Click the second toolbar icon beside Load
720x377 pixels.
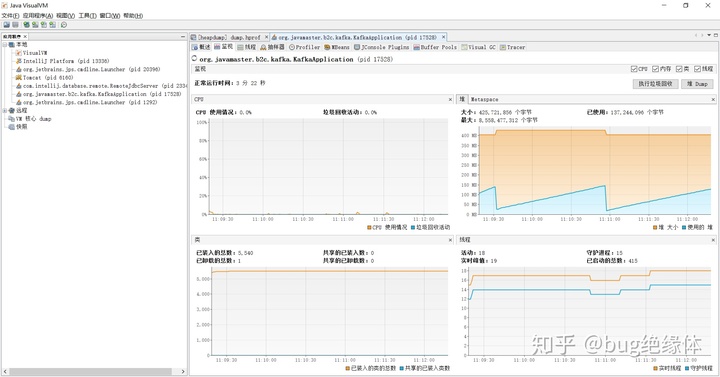coord(15,25)
